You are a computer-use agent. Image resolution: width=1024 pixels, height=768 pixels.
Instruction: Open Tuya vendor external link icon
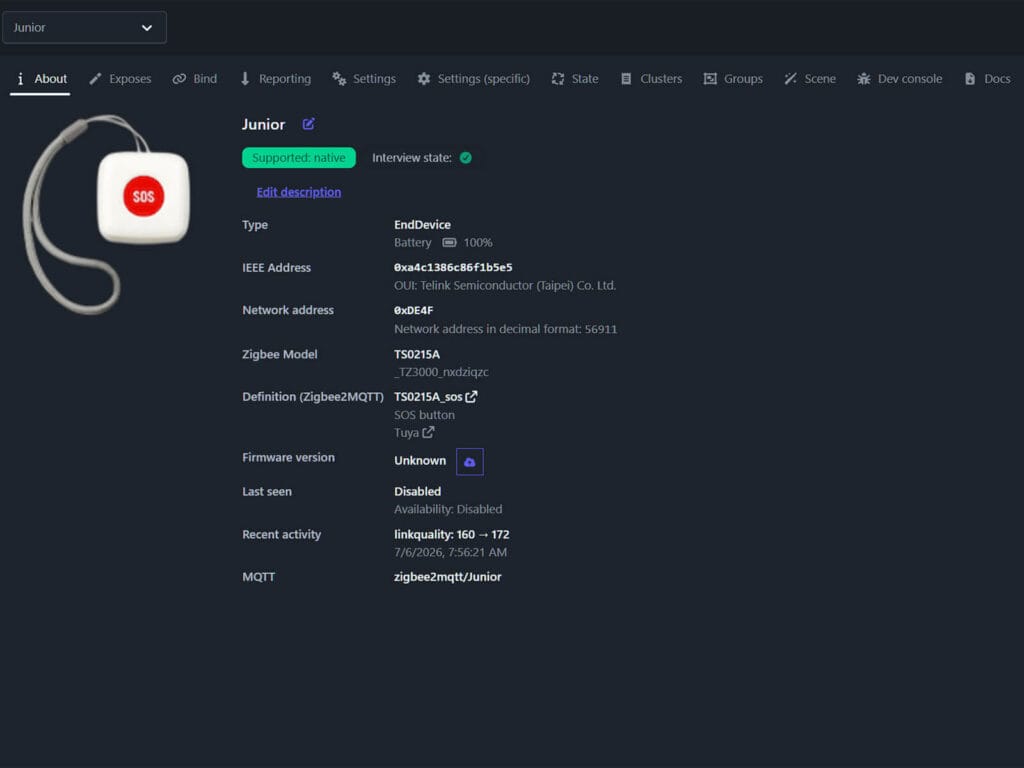[428, 432]
